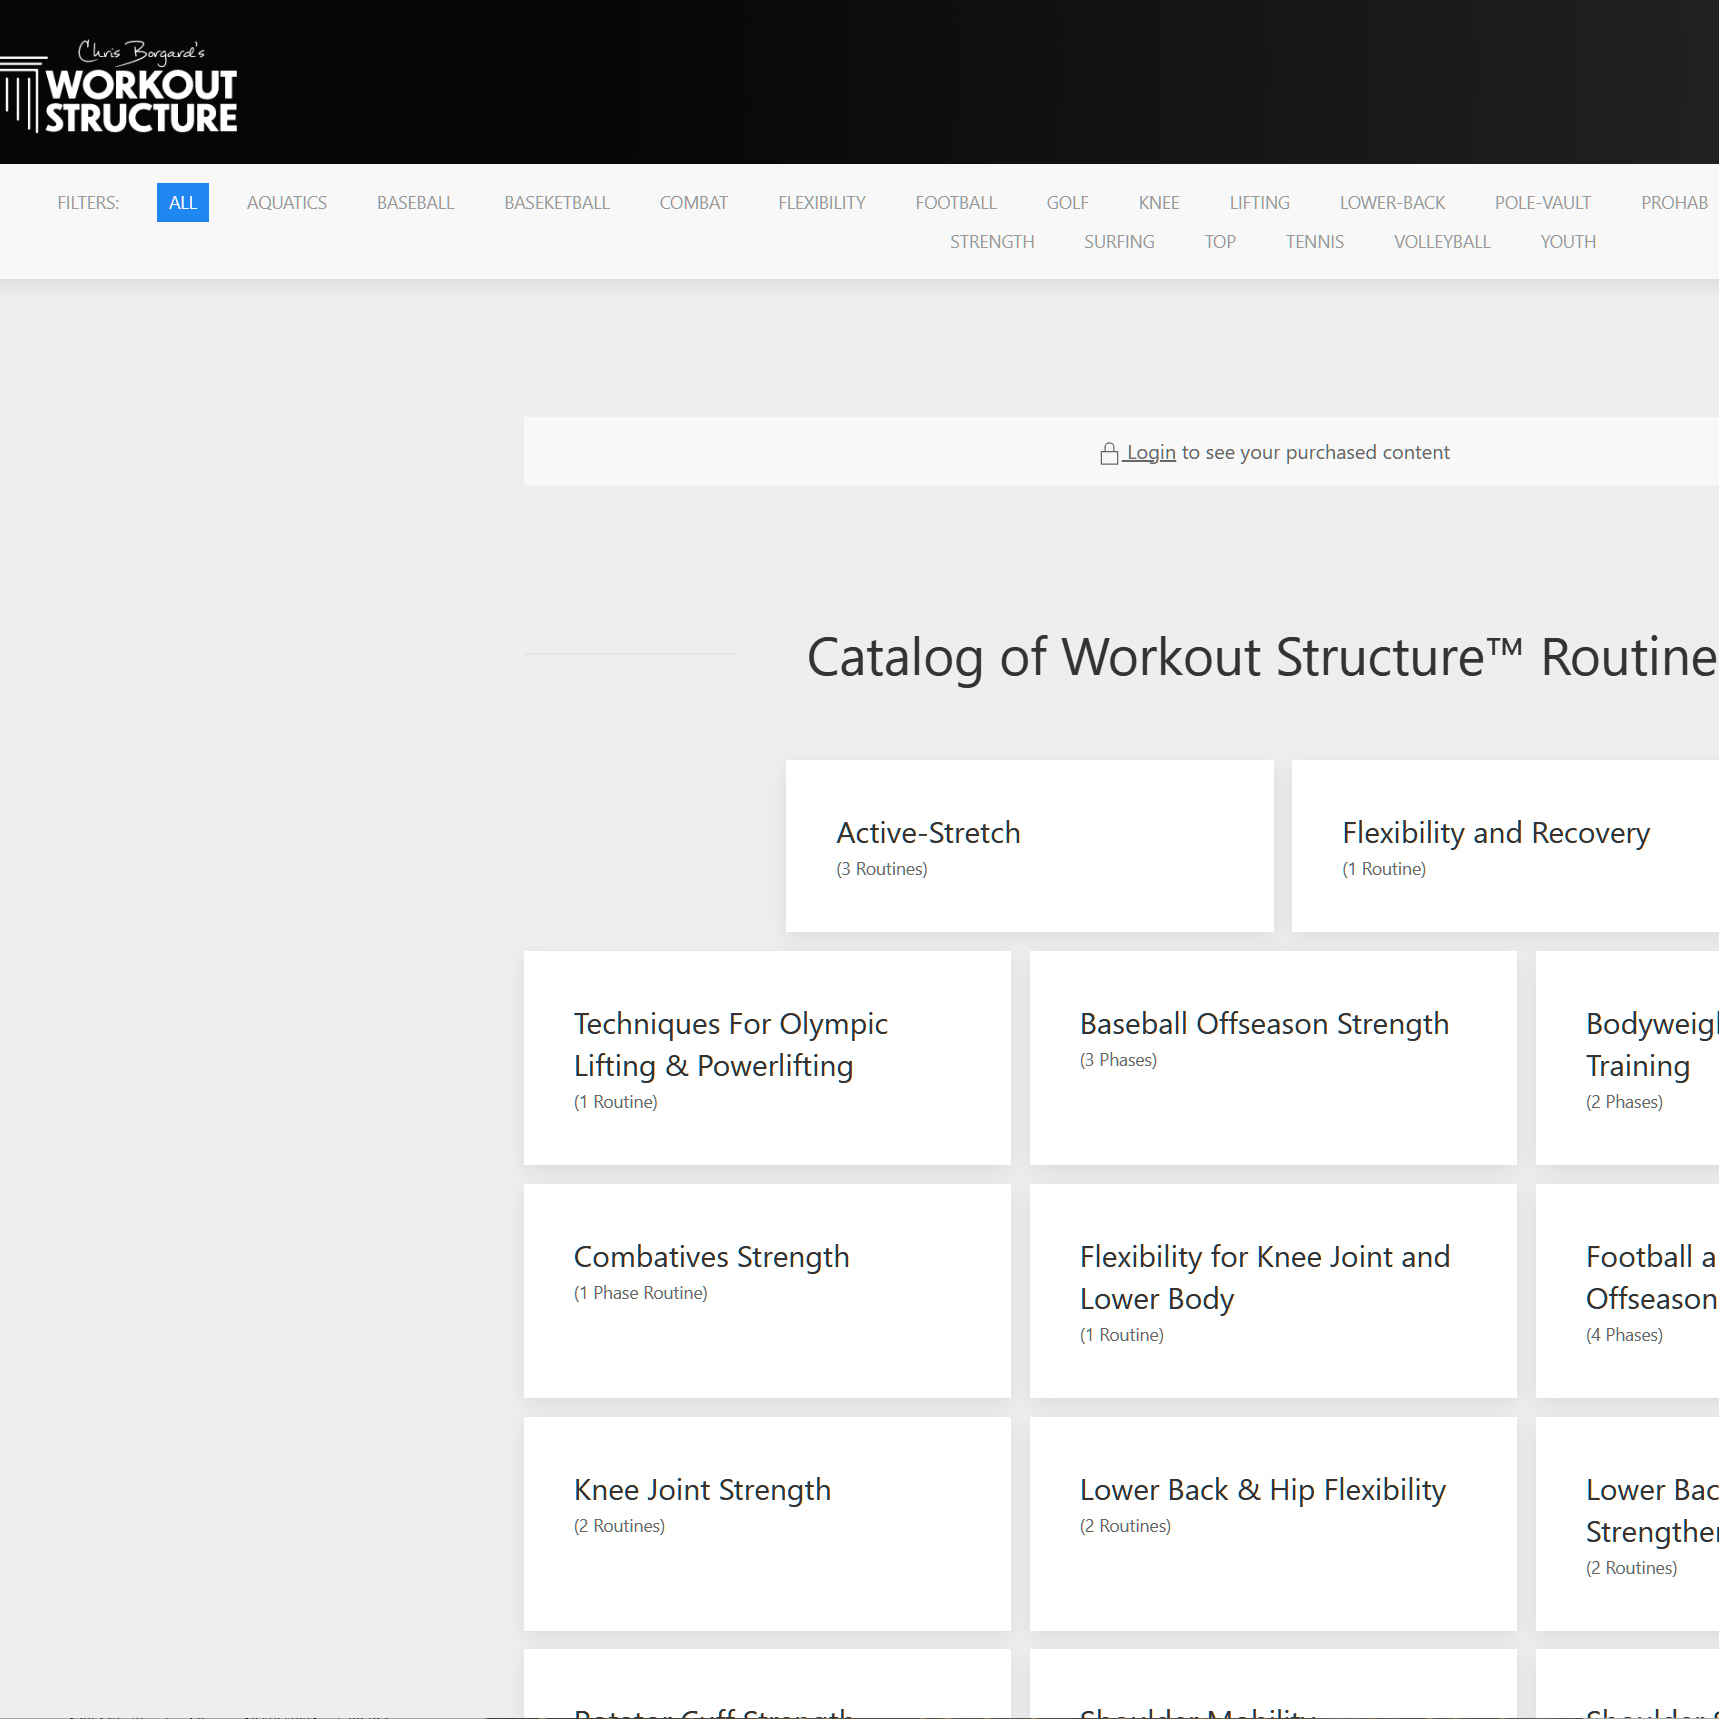This screenshot has width=1719, height=1719.
Task: Filter by LOWER-BACK category
Action: point(1392,203)
